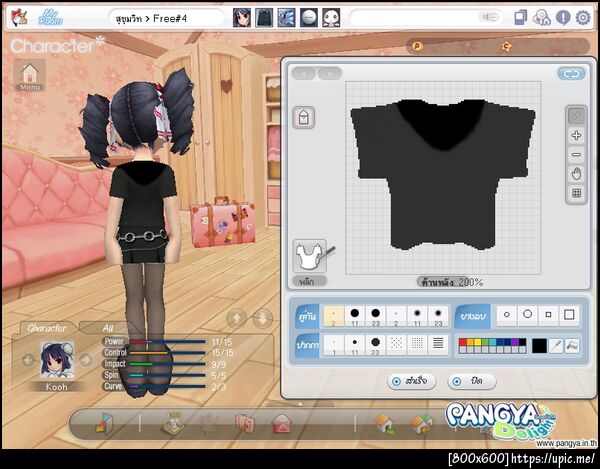Open the red mailbox envelope icon
The height and width of the screenshot is (469, 600).
(282, 424)
